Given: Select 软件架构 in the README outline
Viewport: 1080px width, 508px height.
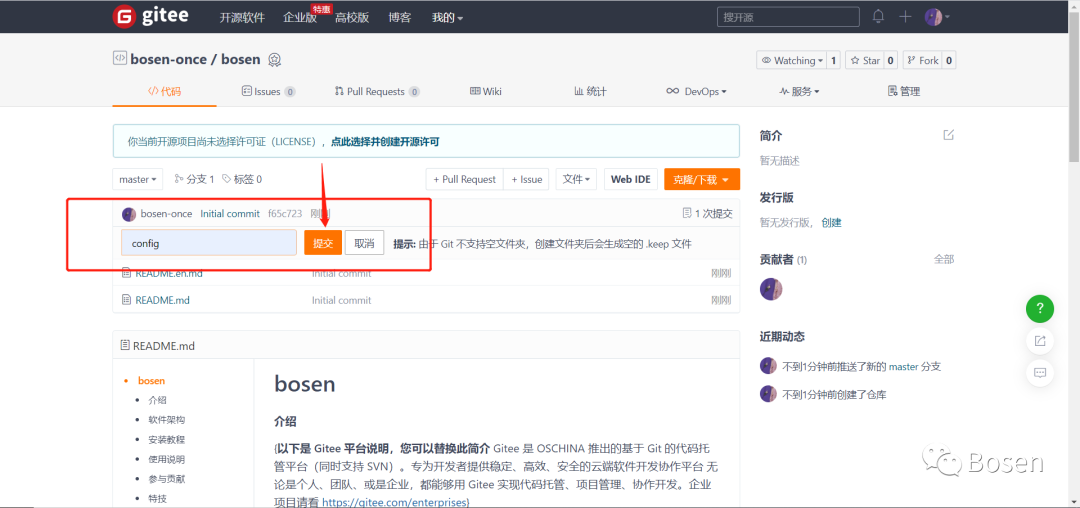Looking at the screenshot, I should click(166, 419).
